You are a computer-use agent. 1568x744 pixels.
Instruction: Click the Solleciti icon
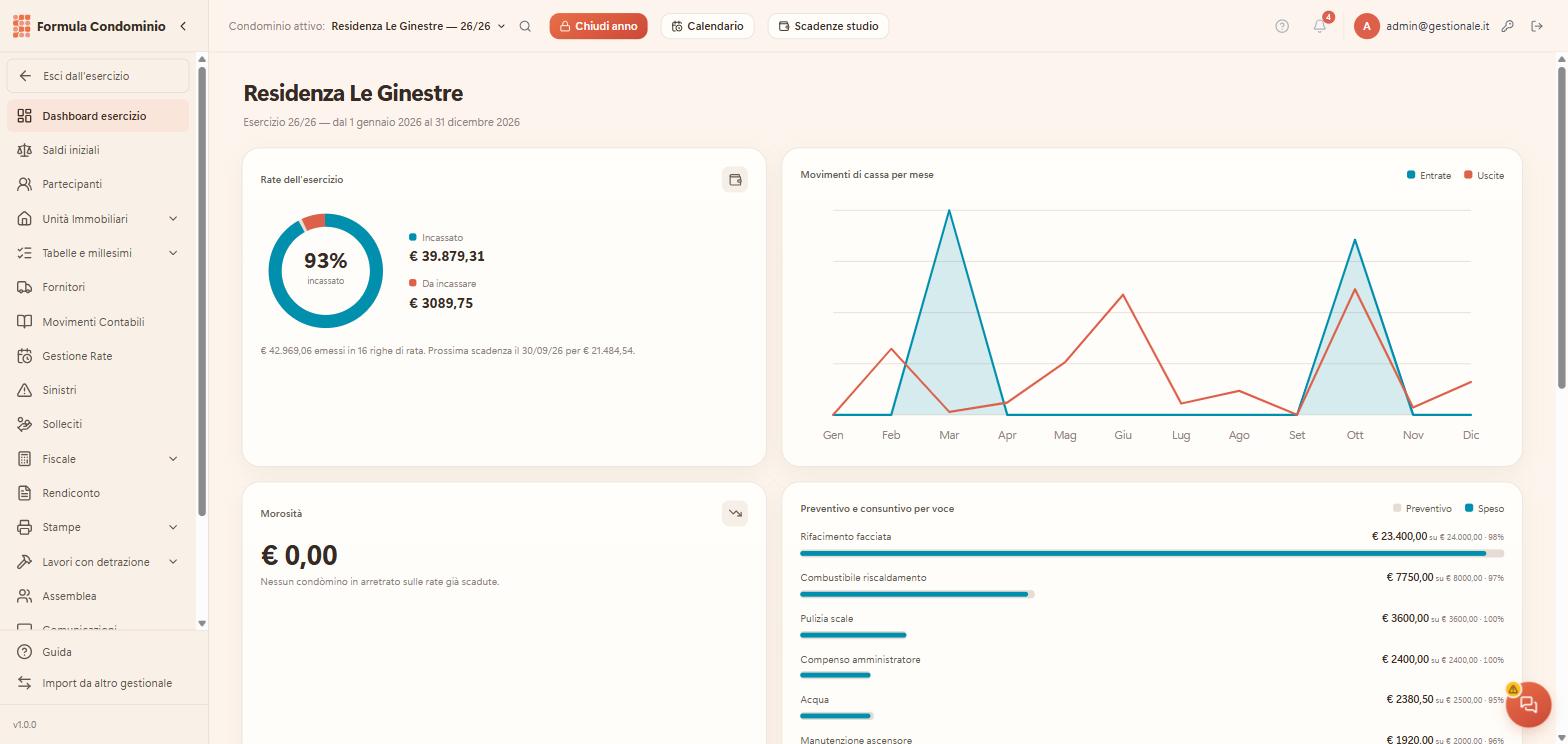[25, 424]
